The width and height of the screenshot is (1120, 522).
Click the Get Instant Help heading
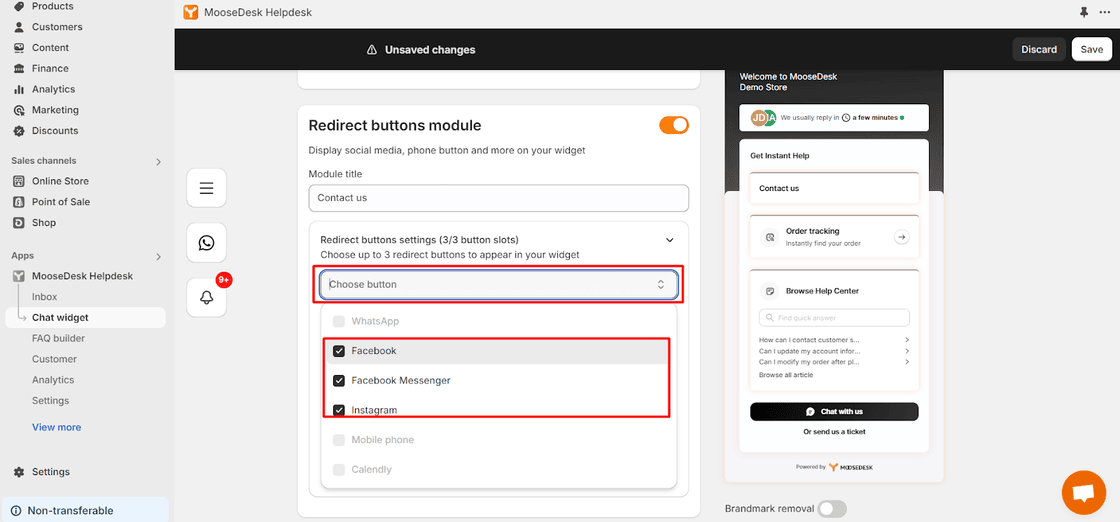(779, 156)
